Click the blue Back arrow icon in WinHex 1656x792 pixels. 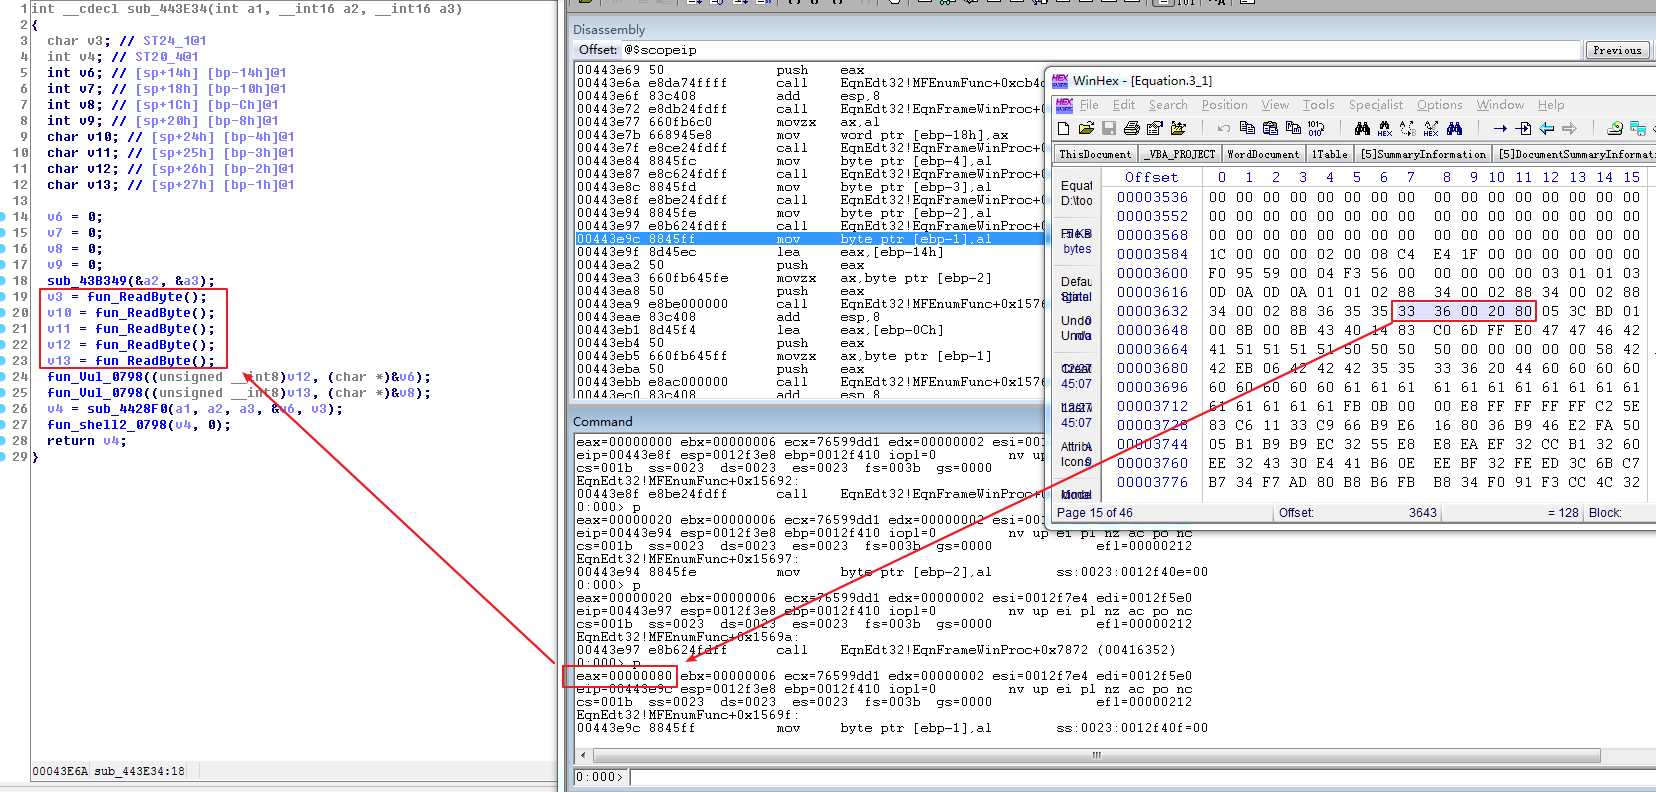coord(1546,128)
